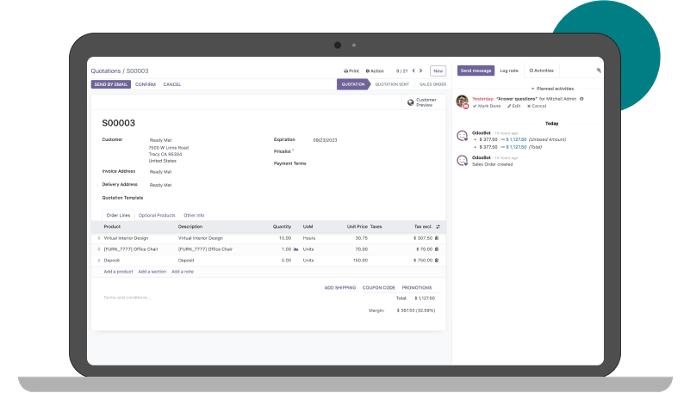Switch to Other Info tab
Viewport: 690px width, 393px height.
tap(194, 215)
